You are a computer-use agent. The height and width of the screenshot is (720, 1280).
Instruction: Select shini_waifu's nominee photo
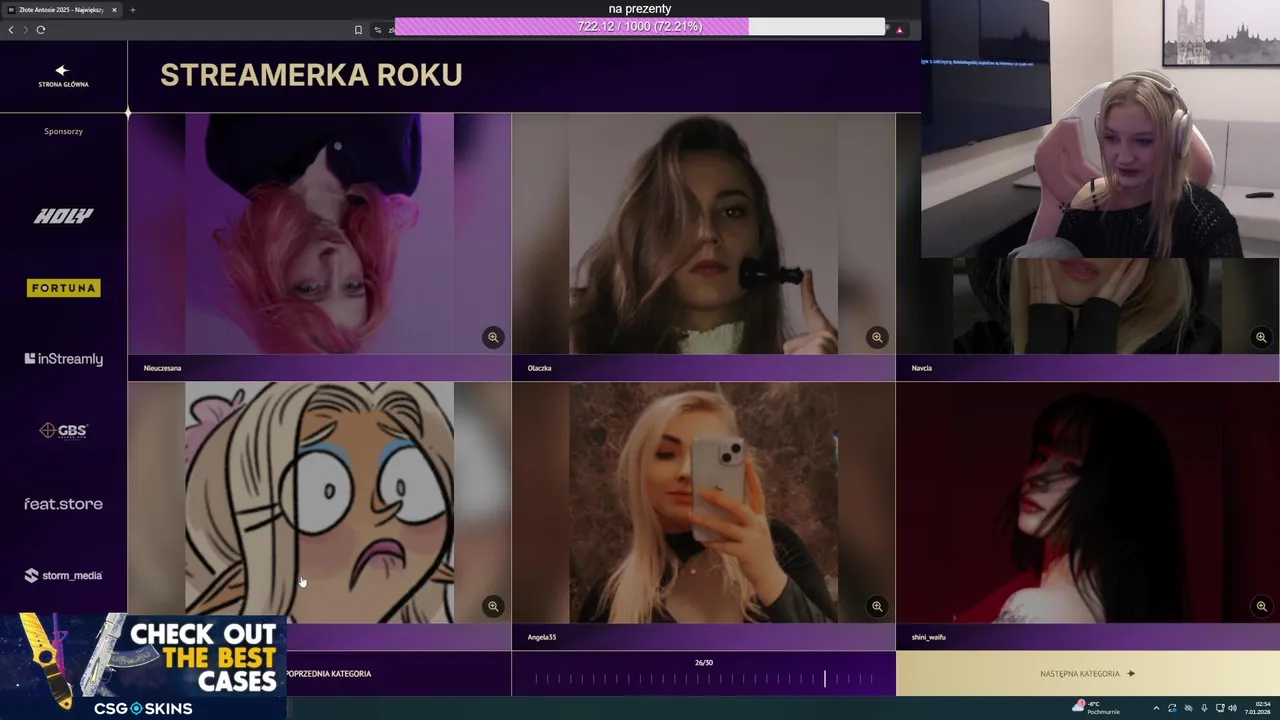(1087, 502)
